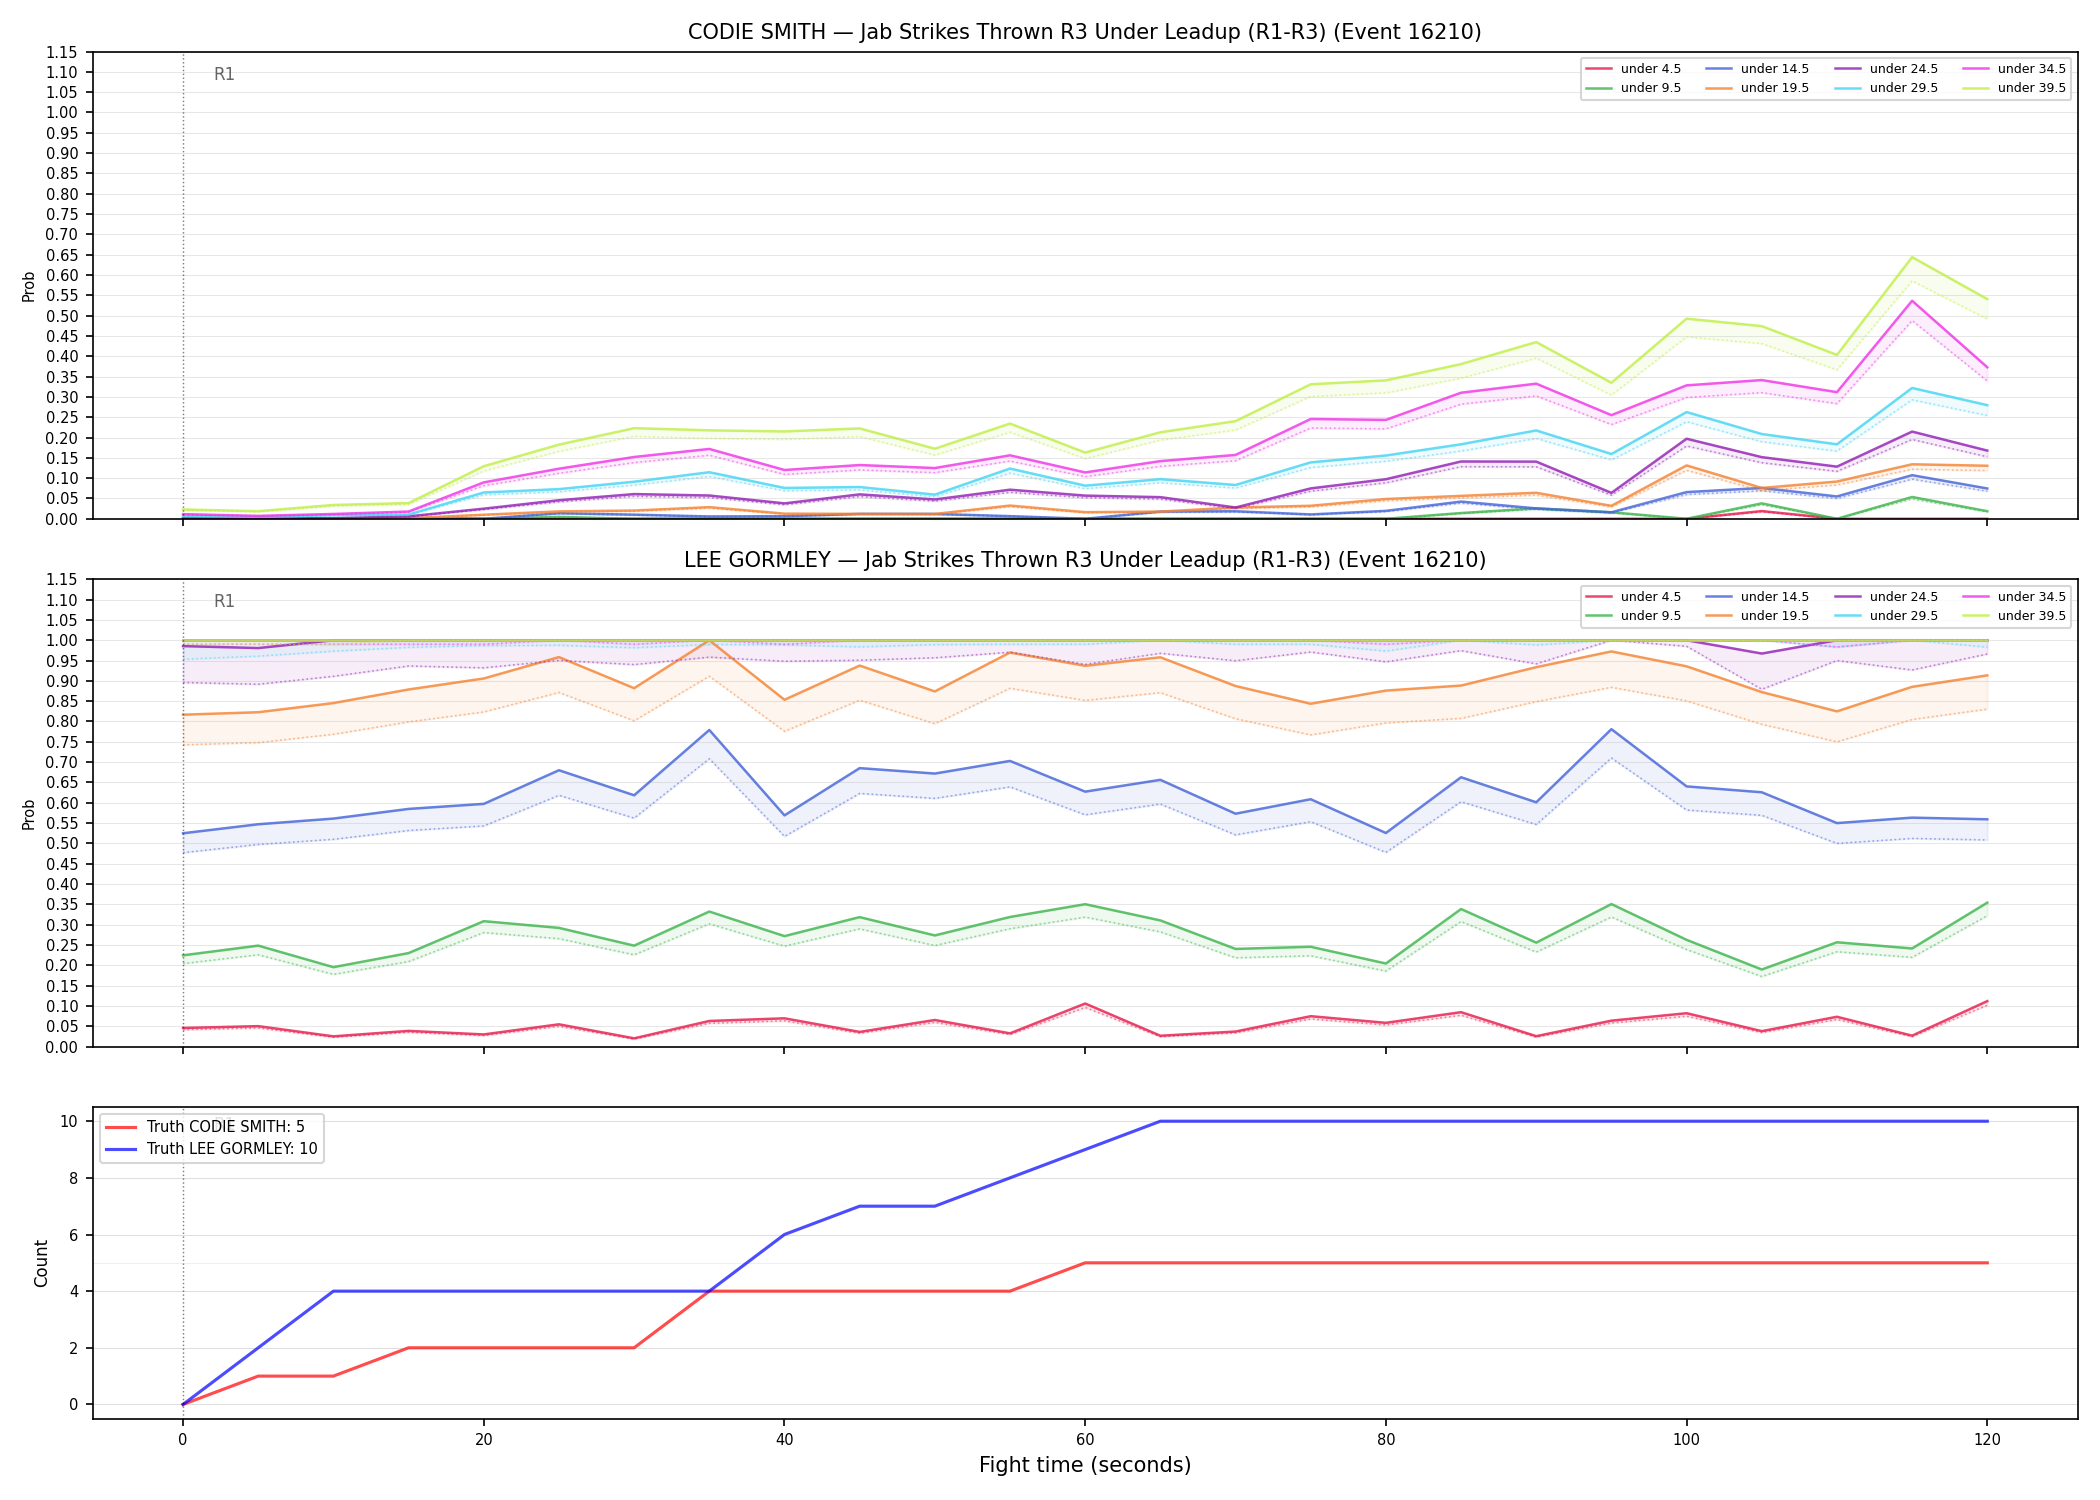Viewport: 2100px width, 1500px height.
Task: Click Count axis tick label 4
Action: click(73, 1291)
